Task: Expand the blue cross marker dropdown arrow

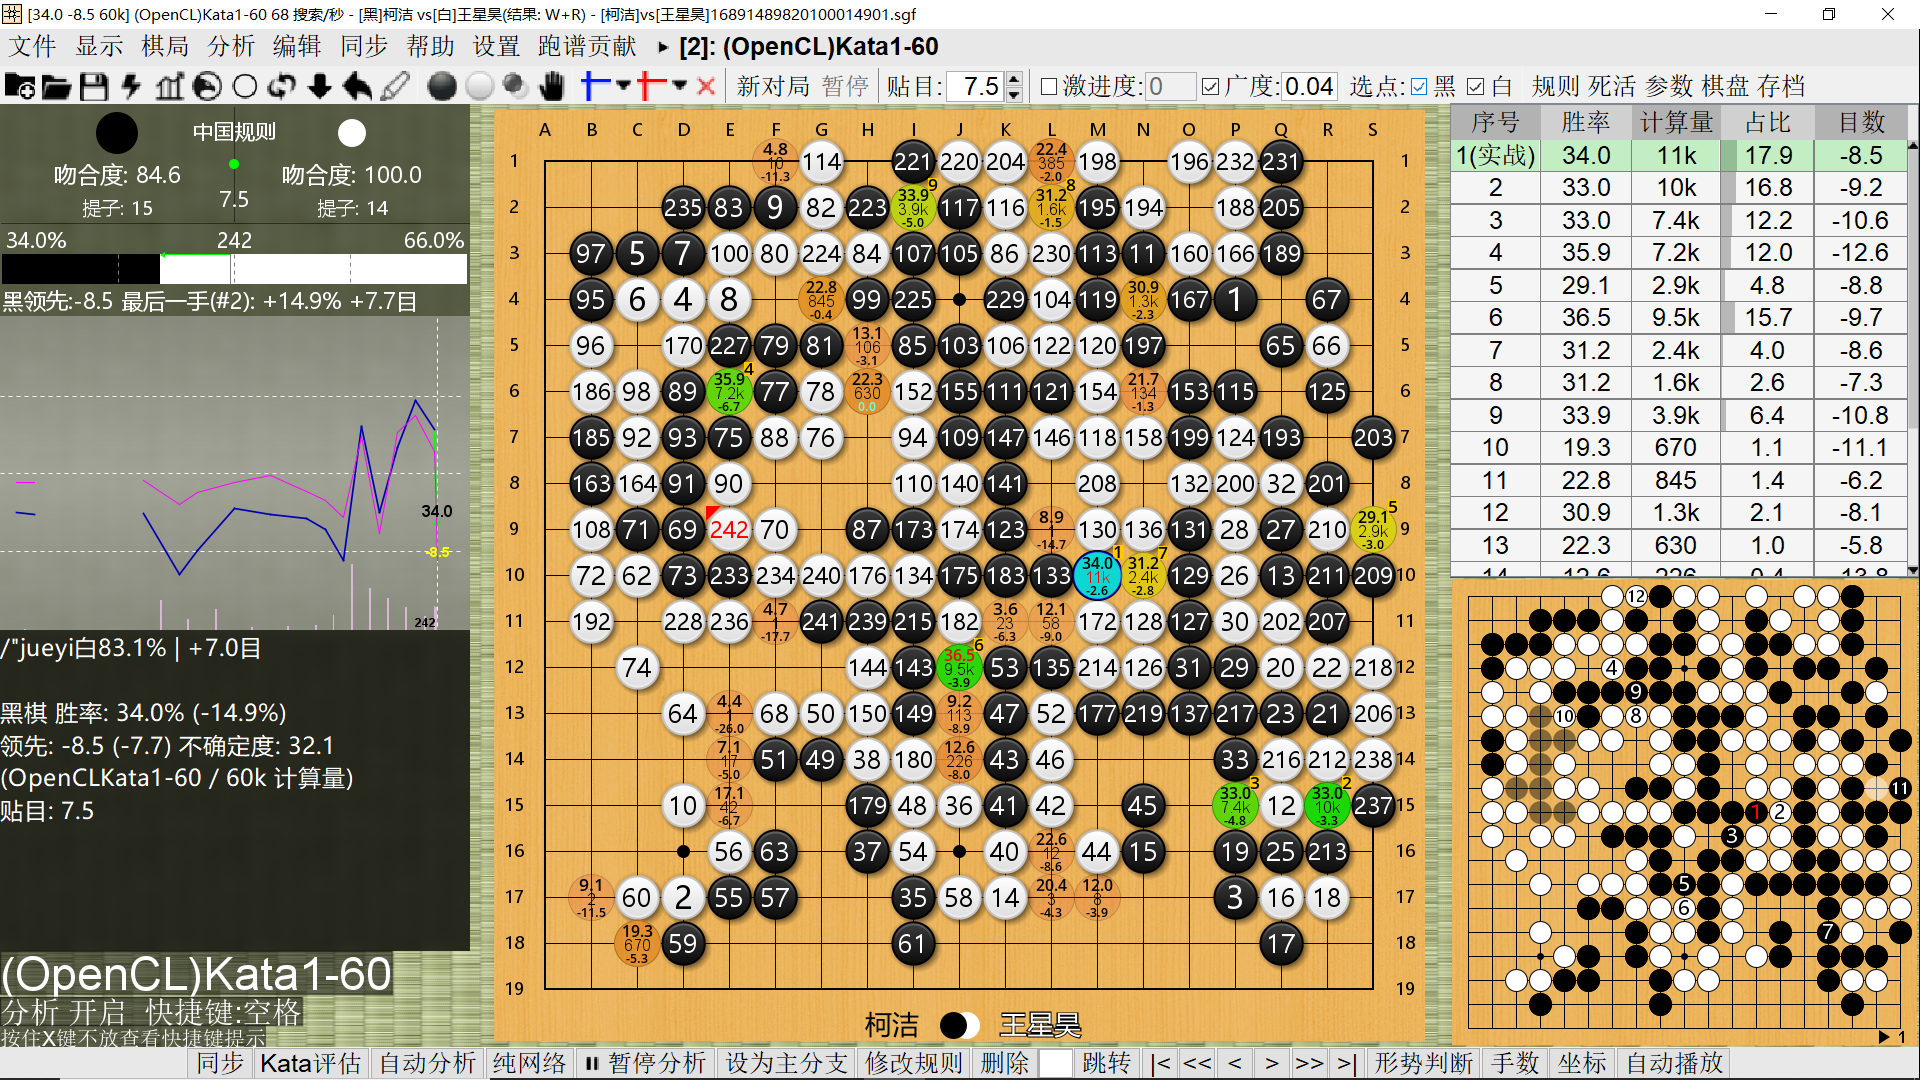Action: click(x=623, y=86)
